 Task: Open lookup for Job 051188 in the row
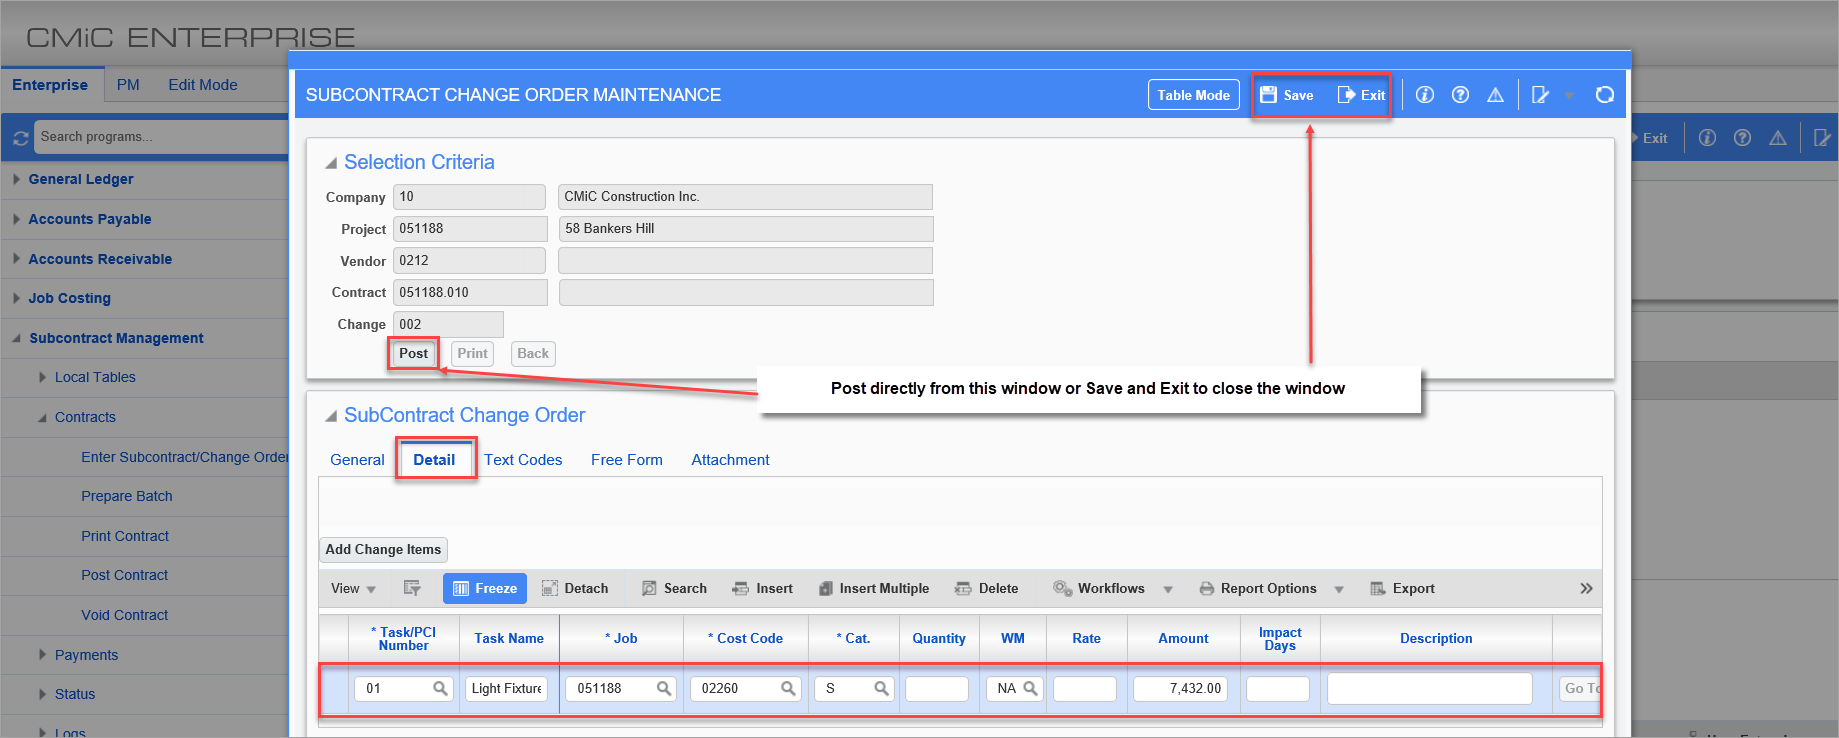(x=663, y=688)
